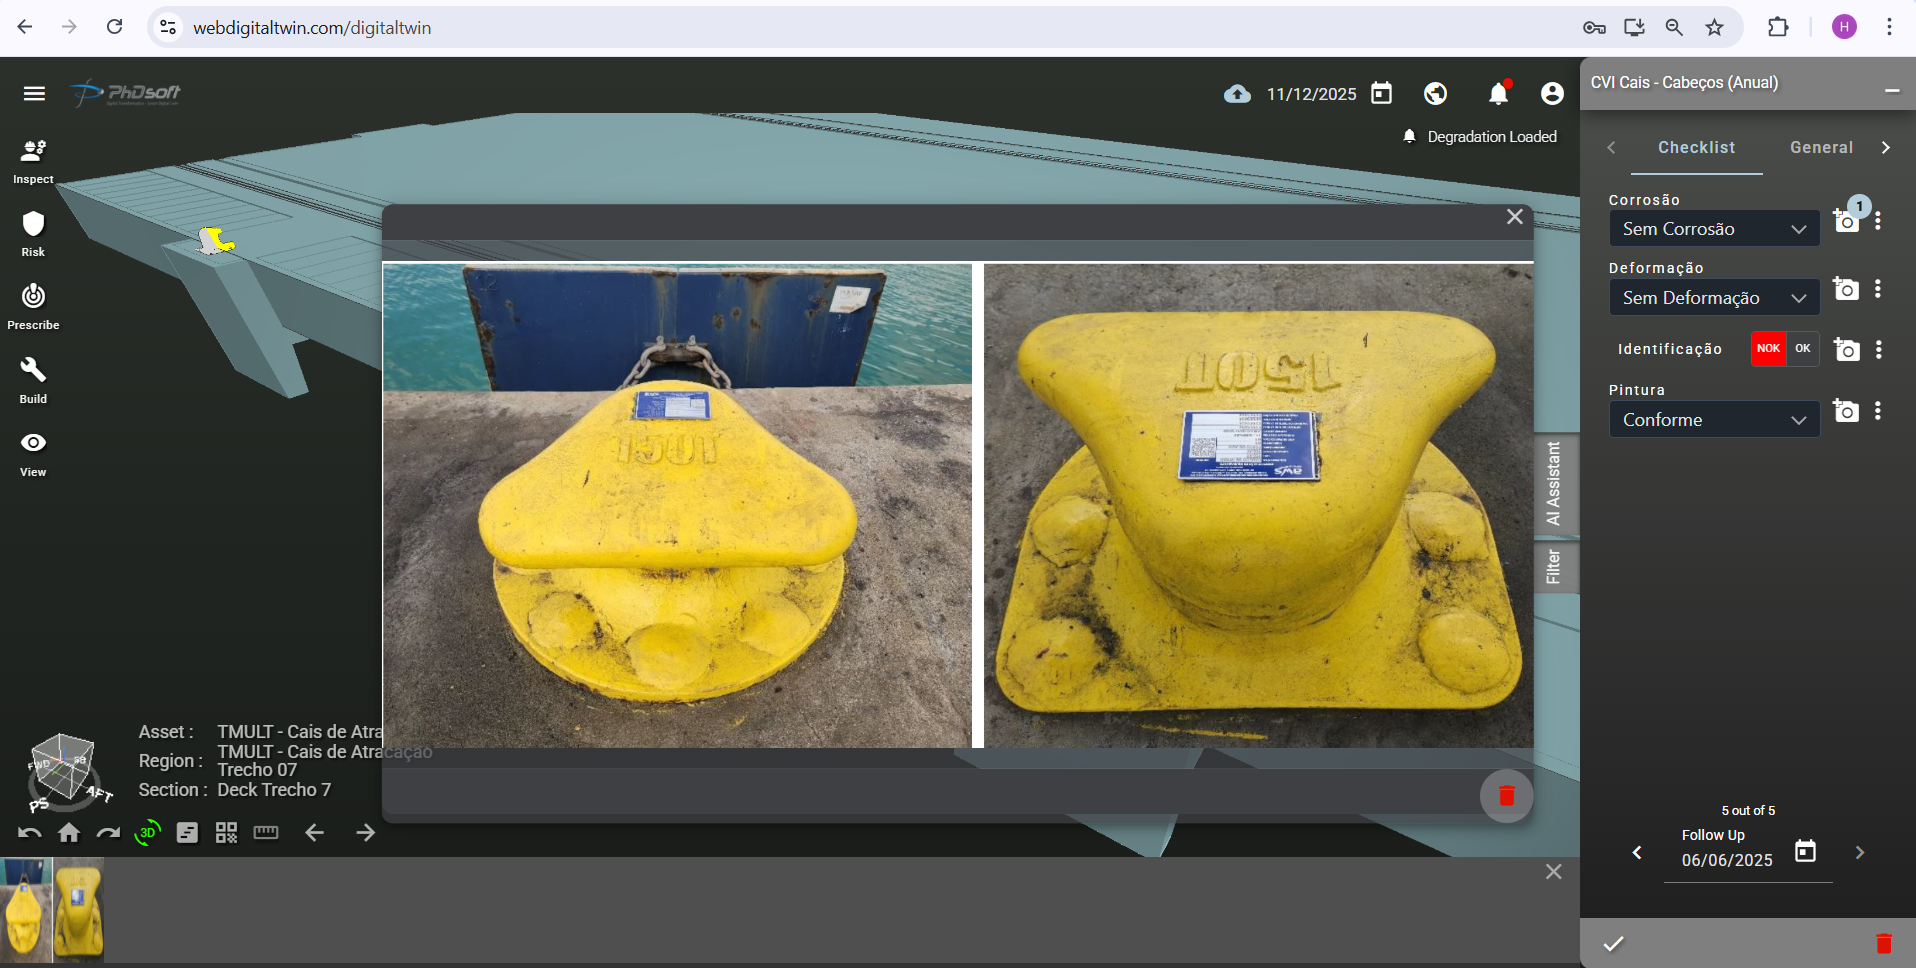Open Identificação more options menu
Screen dimensions: 1916x968
click(1879, 349)
